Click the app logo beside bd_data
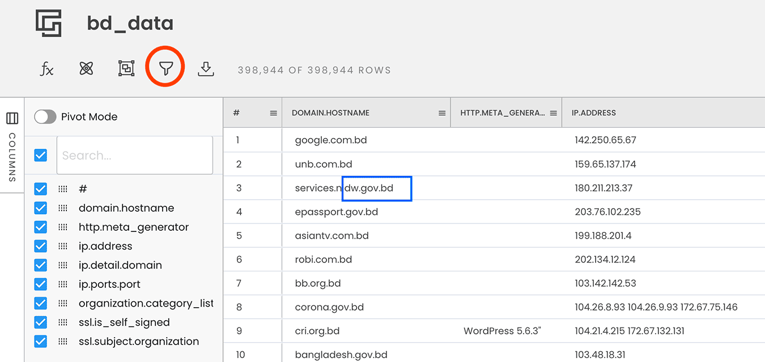 click(48, 23)
